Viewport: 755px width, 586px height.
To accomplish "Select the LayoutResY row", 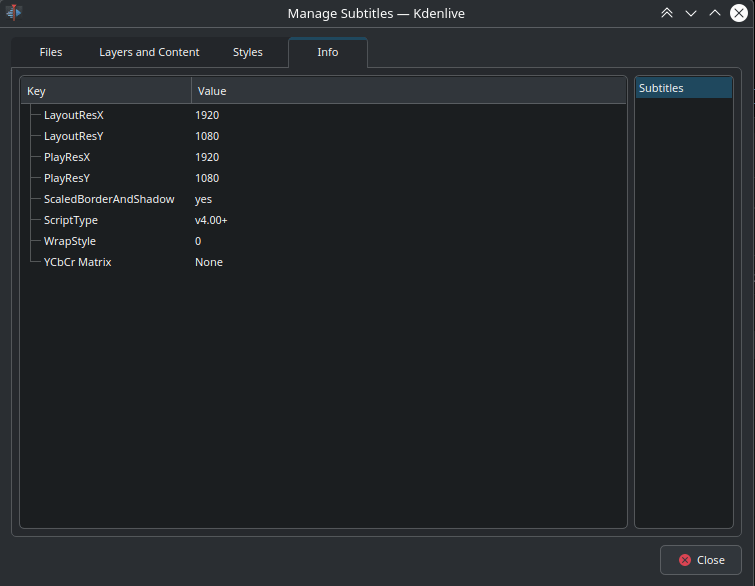I will point(74,136).
